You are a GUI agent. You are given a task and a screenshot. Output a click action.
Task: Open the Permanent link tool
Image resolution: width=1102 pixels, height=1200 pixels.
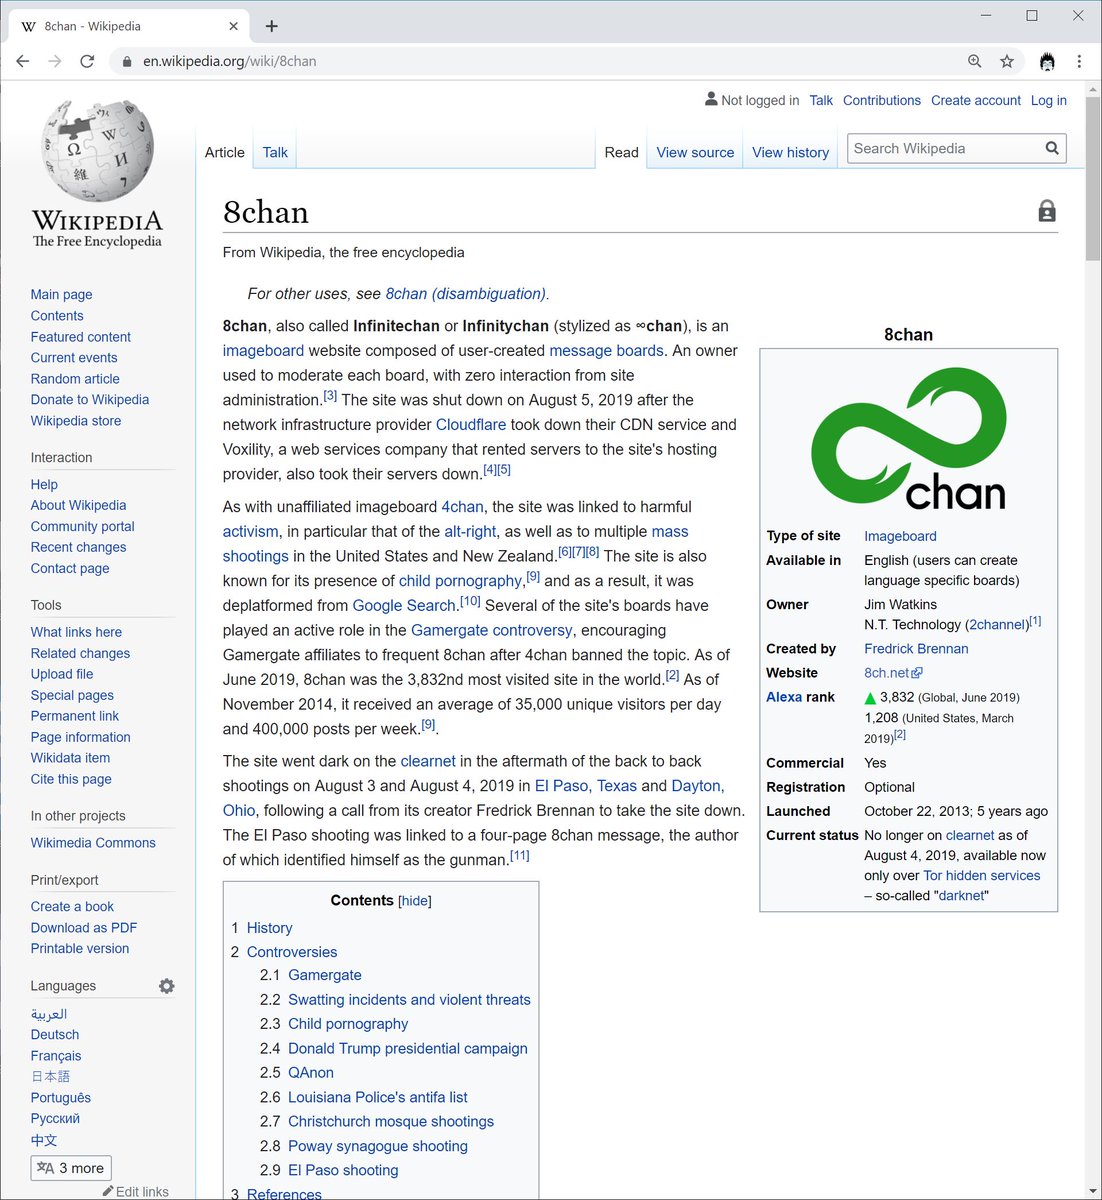(x=75, y=716)
